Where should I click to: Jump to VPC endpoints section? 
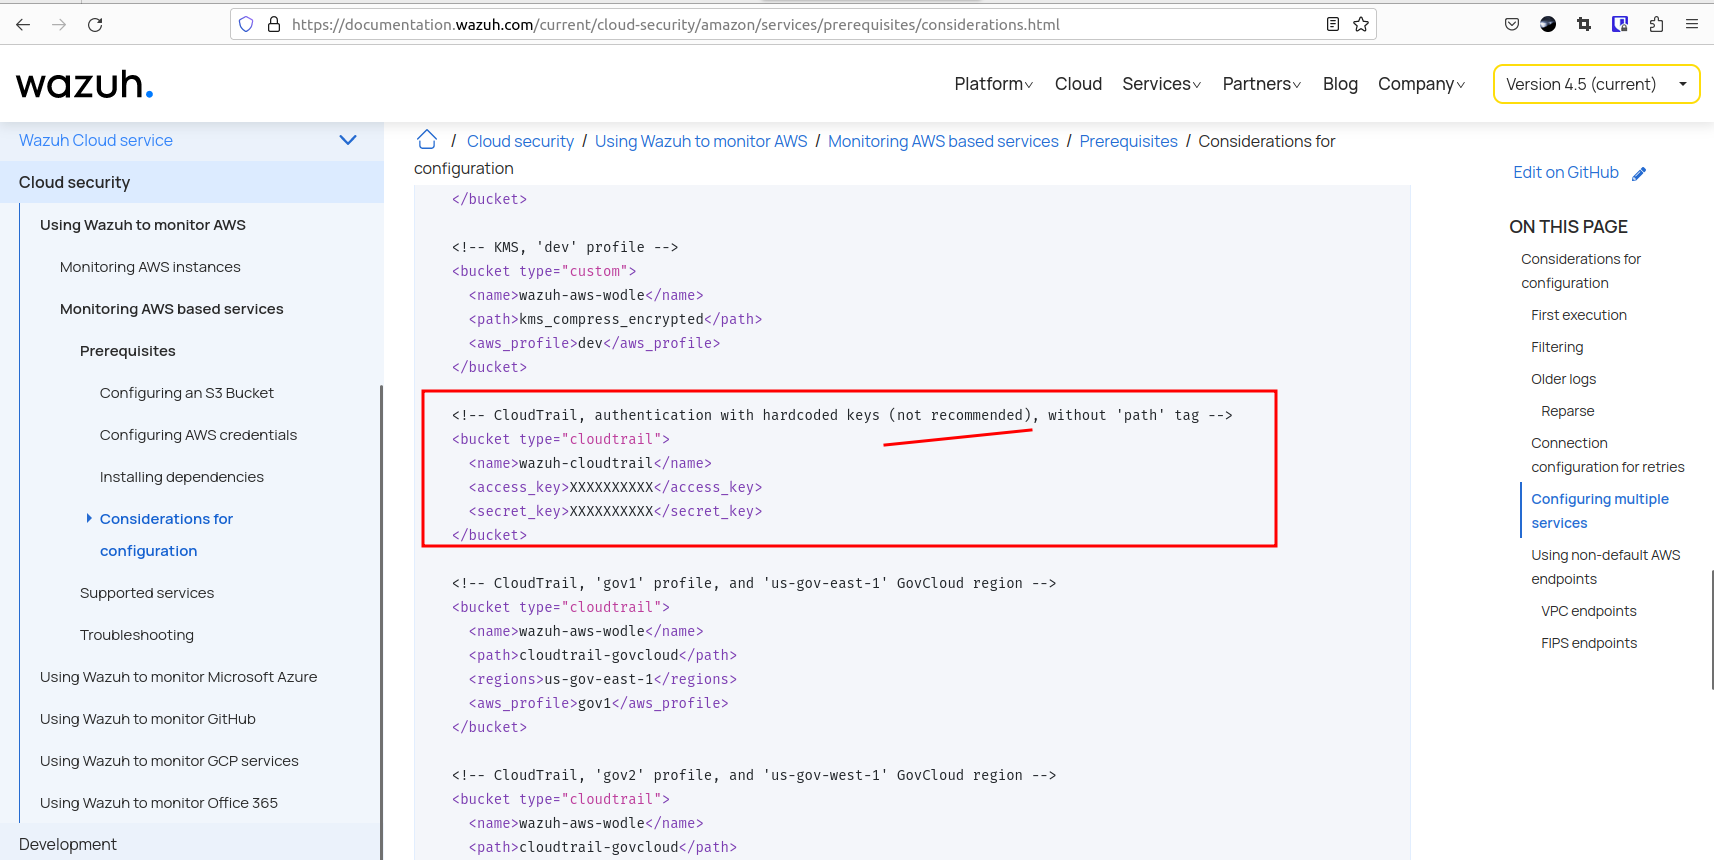[1589, 611]
